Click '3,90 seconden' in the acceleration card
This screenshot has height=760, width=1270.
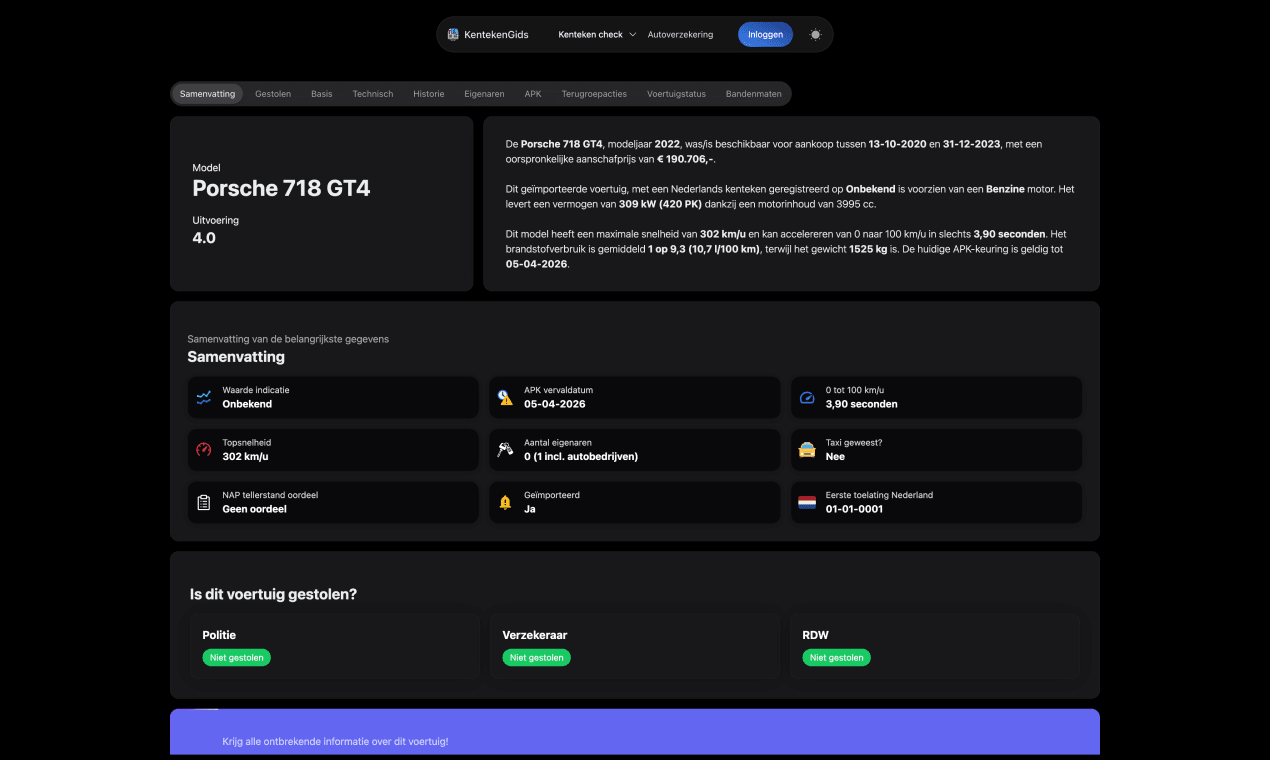[x=861, y=404]
